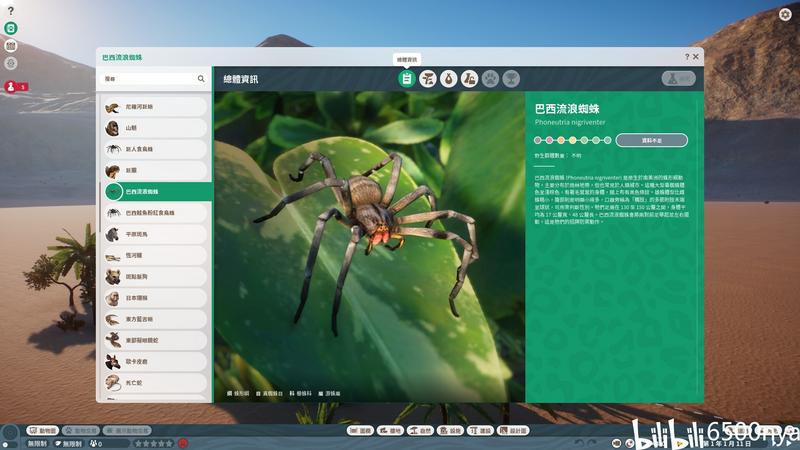Switch to the branch-shaped habitat tab icon
800x450 pixels.
coord(428,79)
